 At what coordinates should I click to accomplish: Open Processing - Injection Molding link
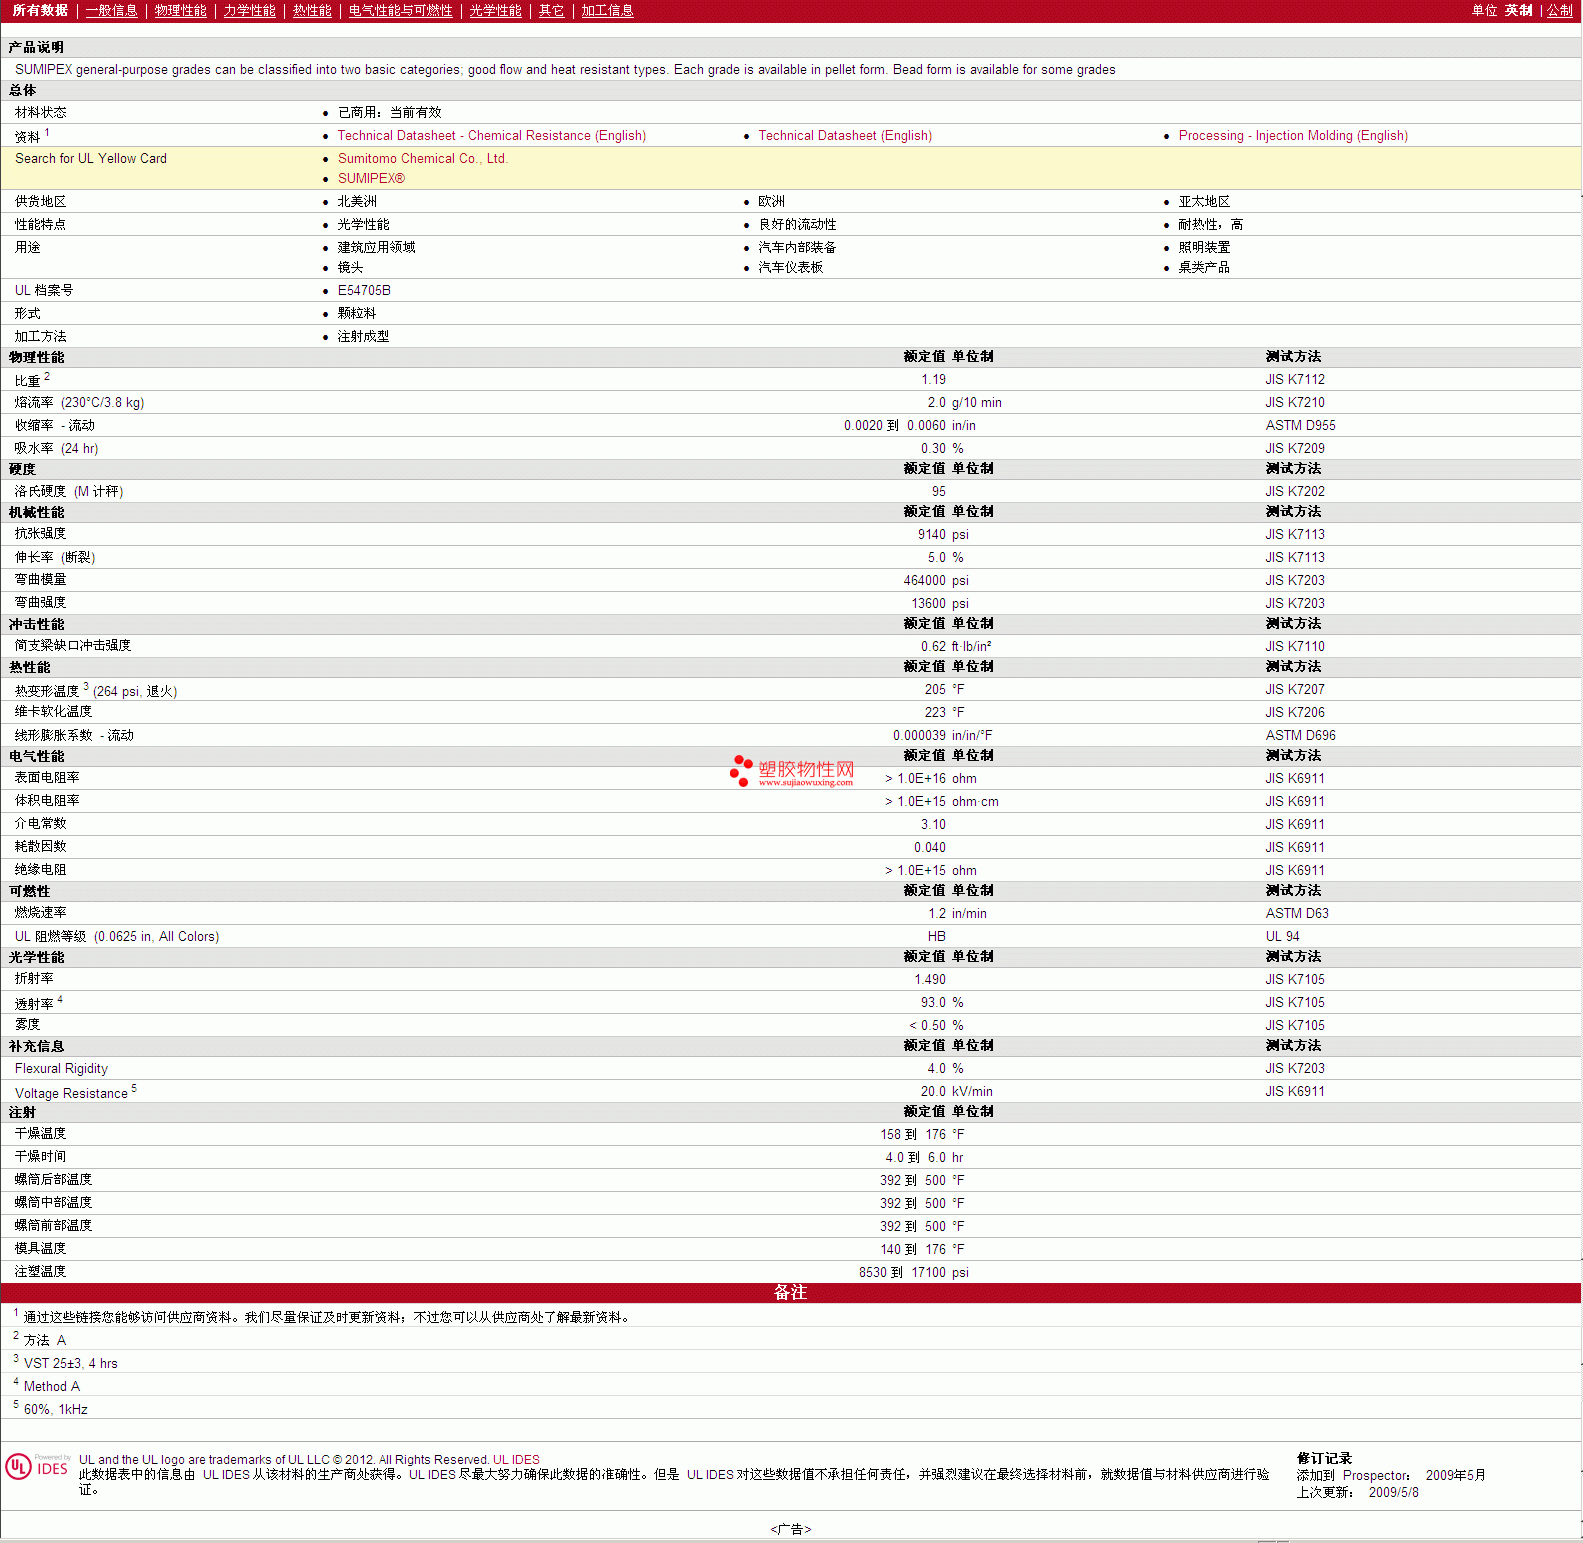1292,136
